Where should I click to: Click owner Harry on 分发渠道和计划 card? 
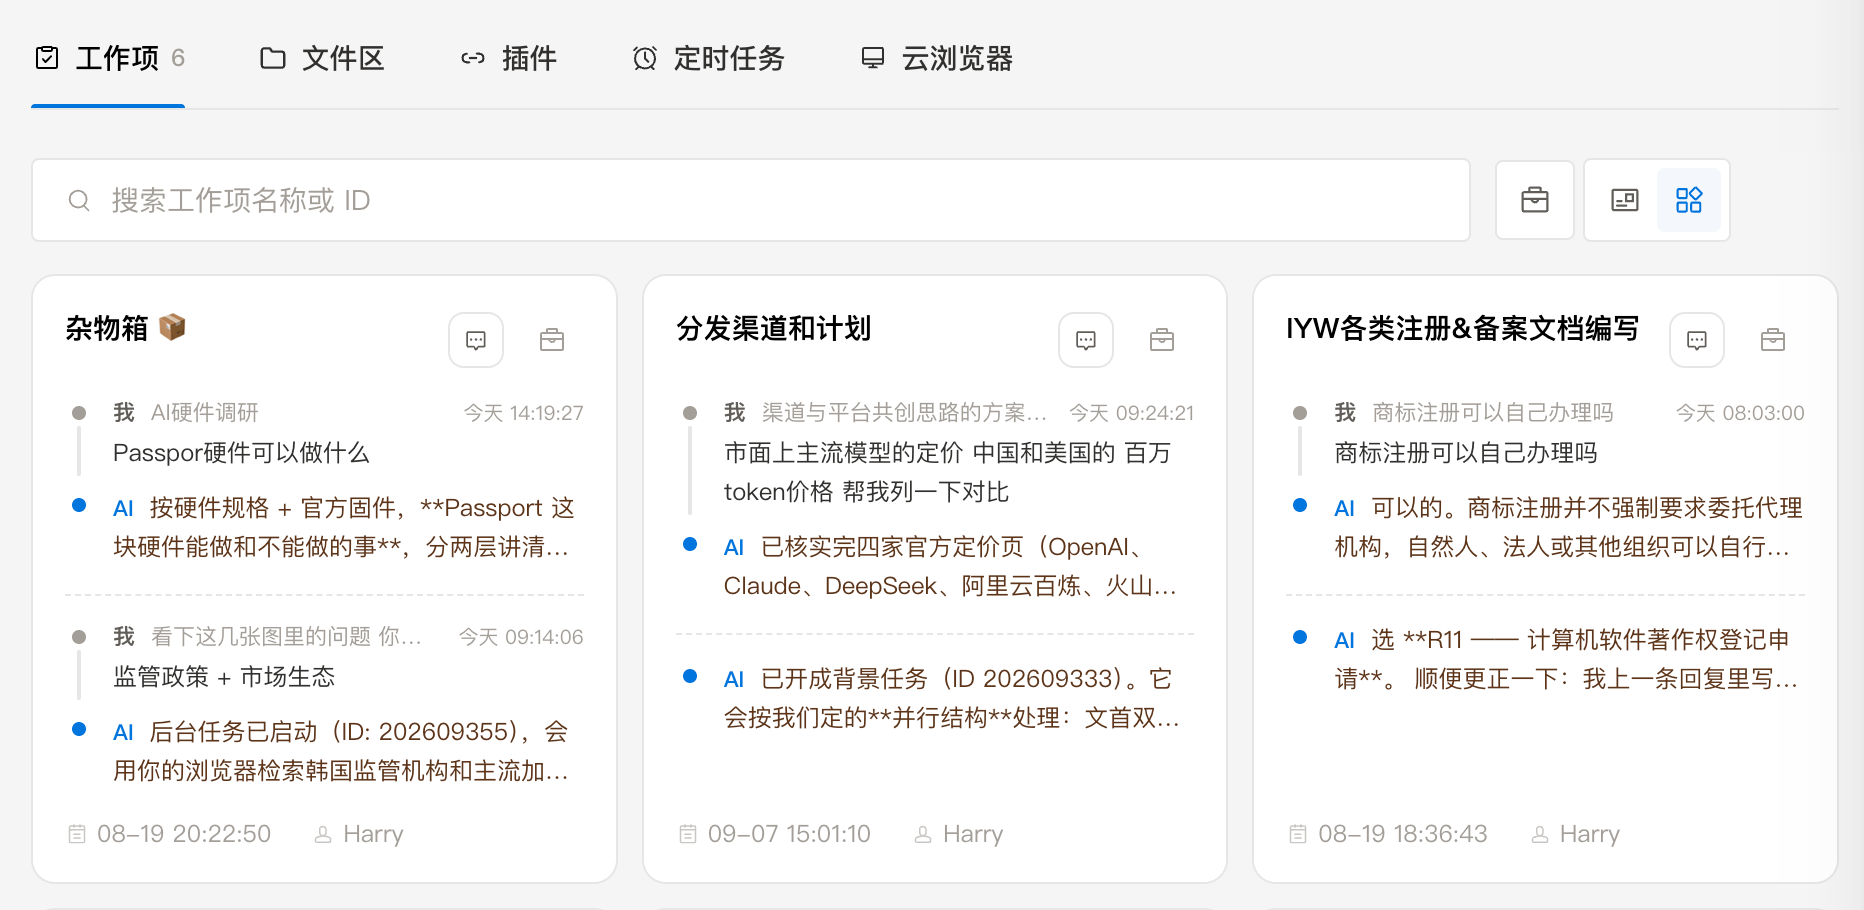pos(960,834)
